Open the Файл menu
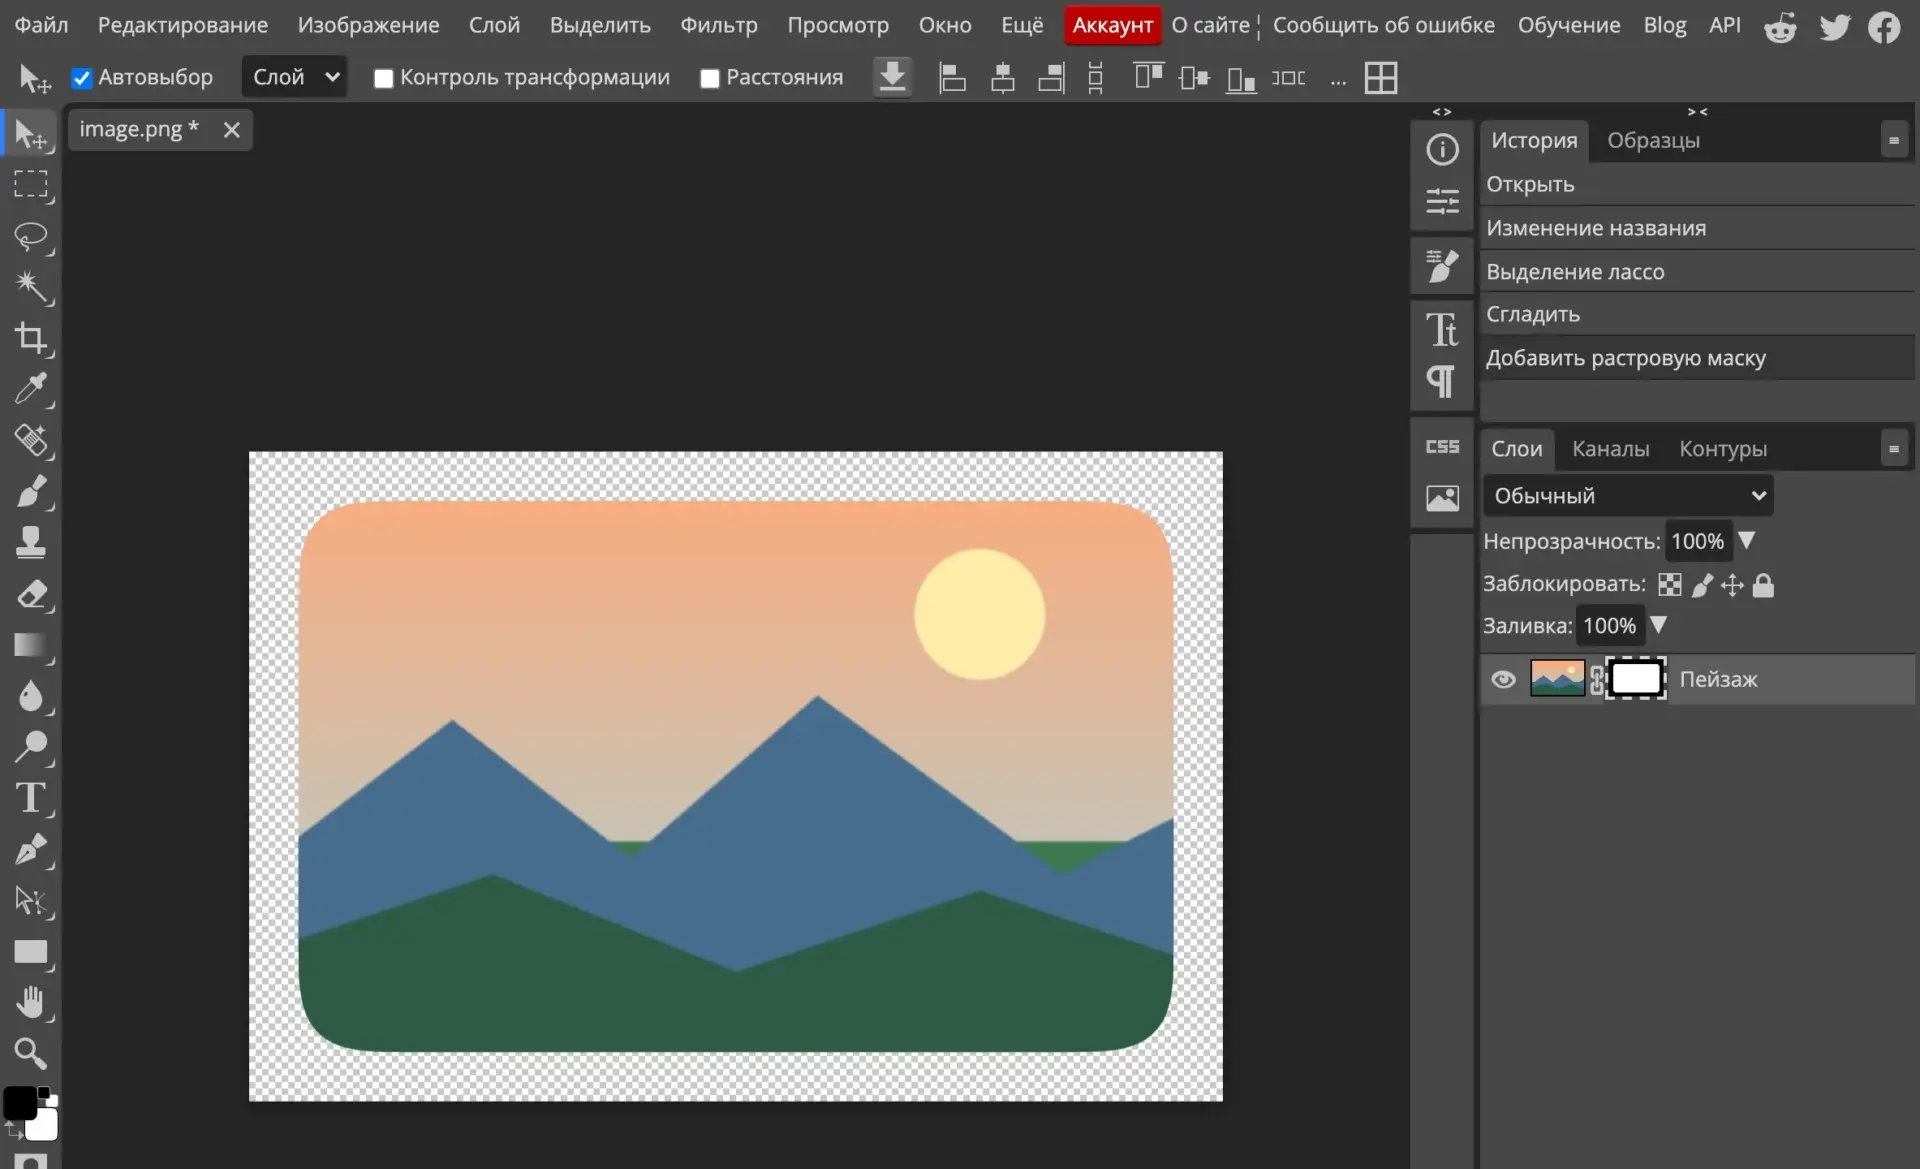 point(42,25)
